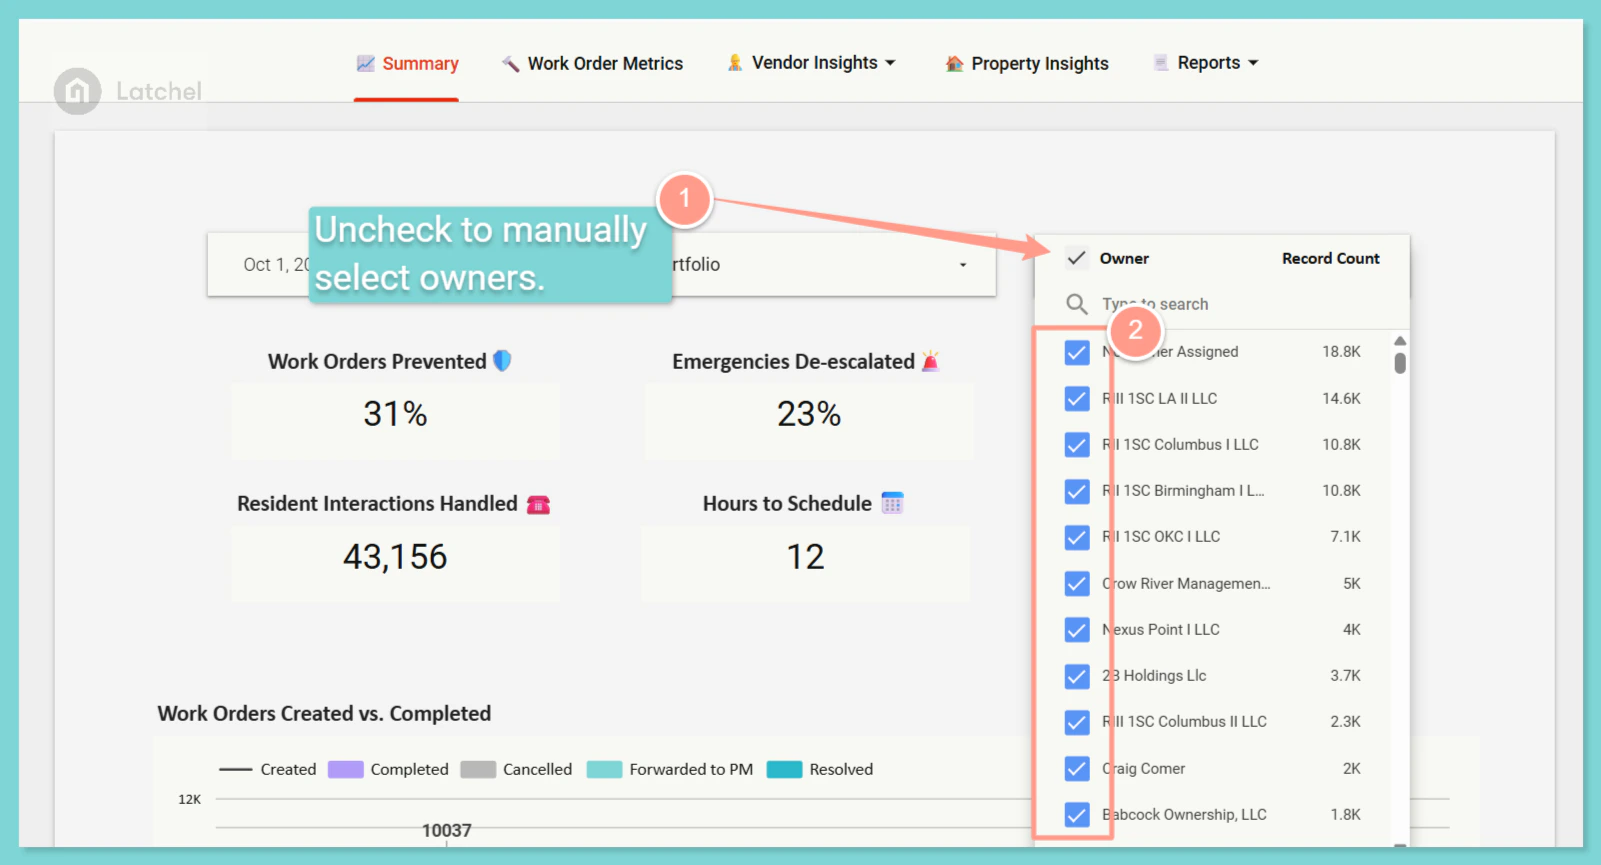This screenshot has width=1601, height=865.
Task: Uncheck the Babcock Ownership, LLC checkbox
Action: click(x=1077, y=814)
